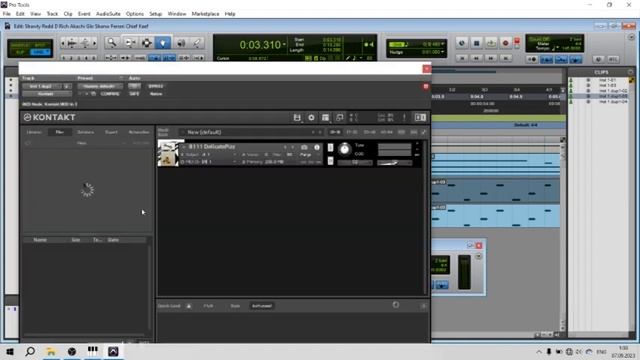Switch to Kontakt Libraries browser tab

point(34,132)
